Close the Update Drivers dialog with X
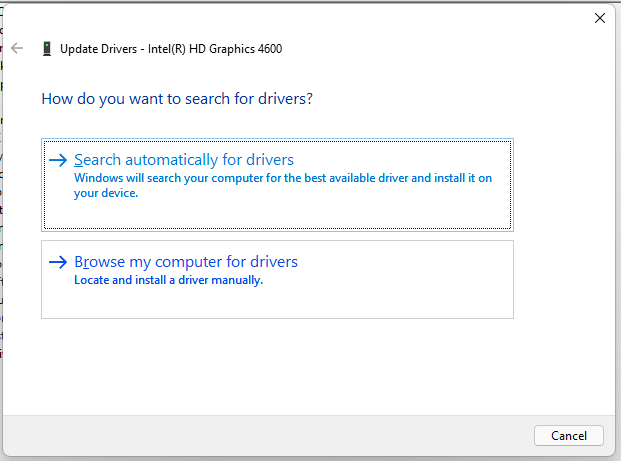The height and width of the screenshot is (461, 621). (599, 18)
